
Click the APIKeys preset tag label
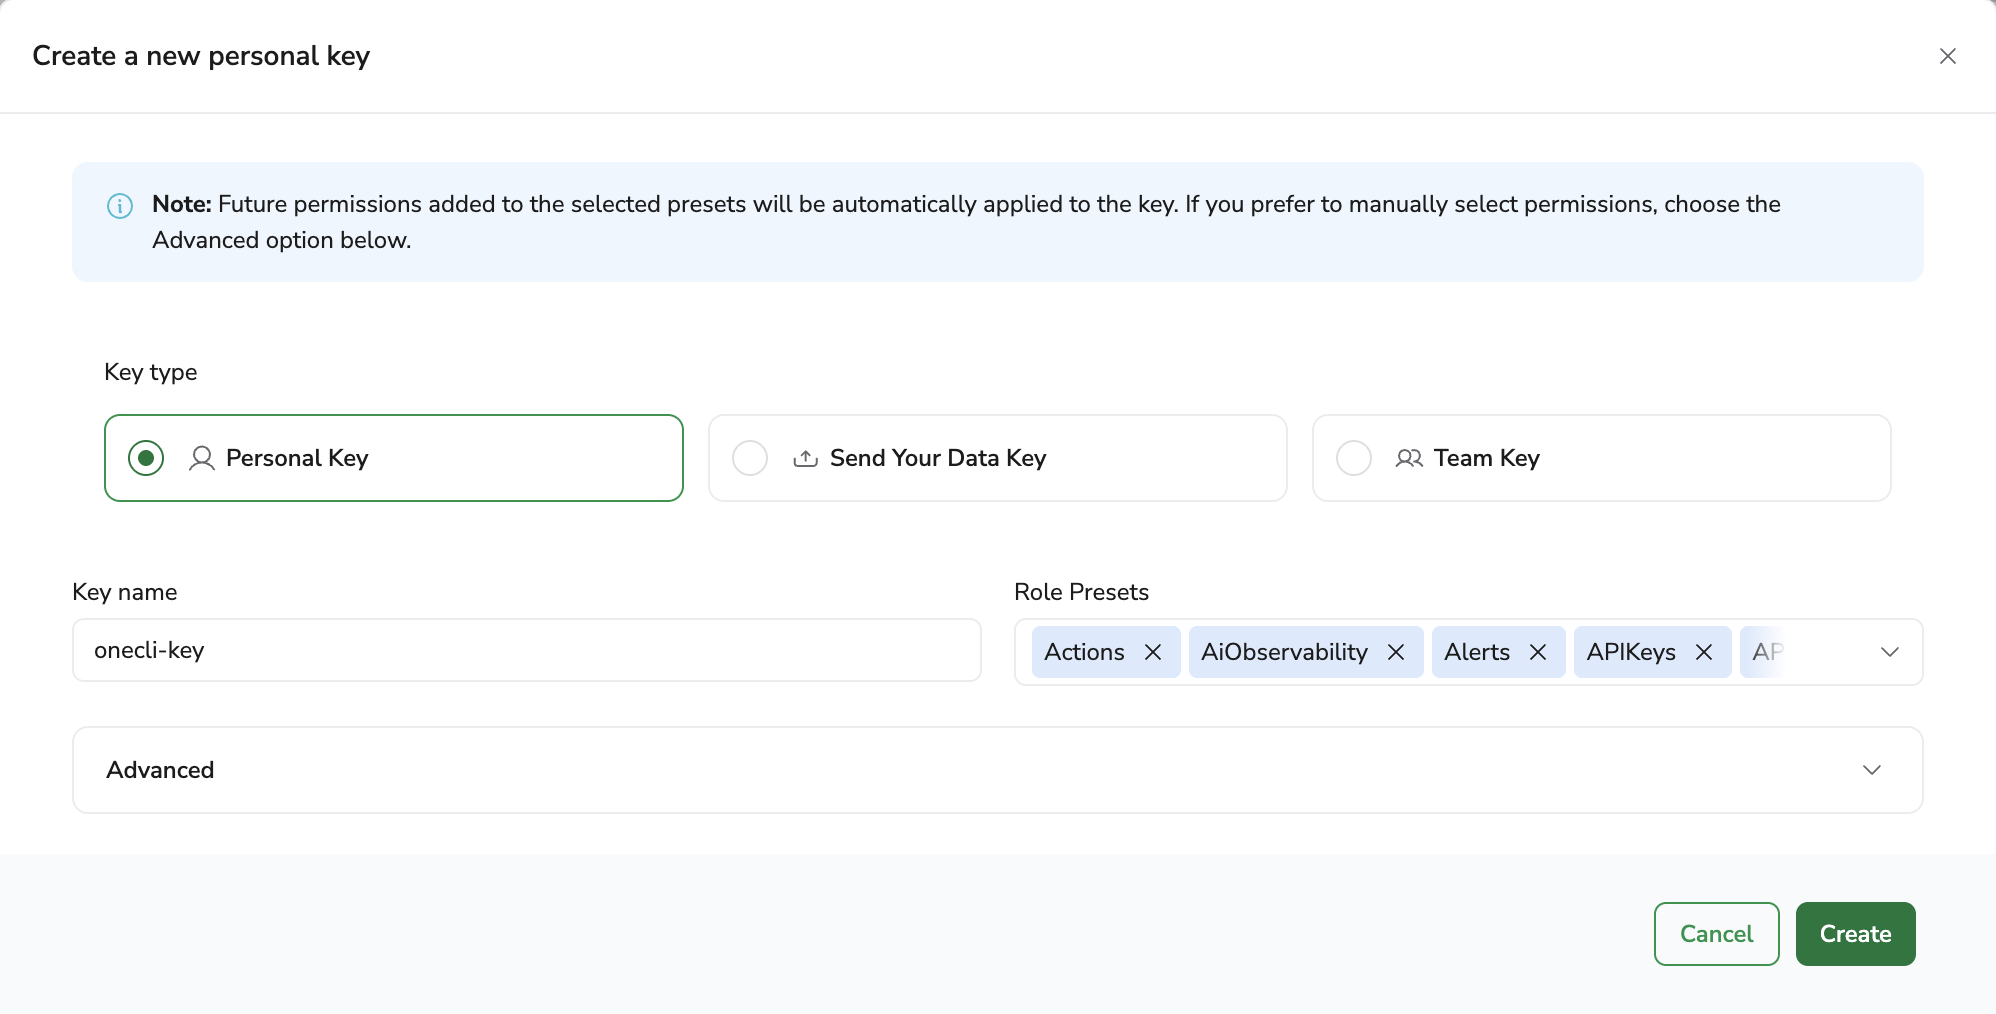[1631, 652]
